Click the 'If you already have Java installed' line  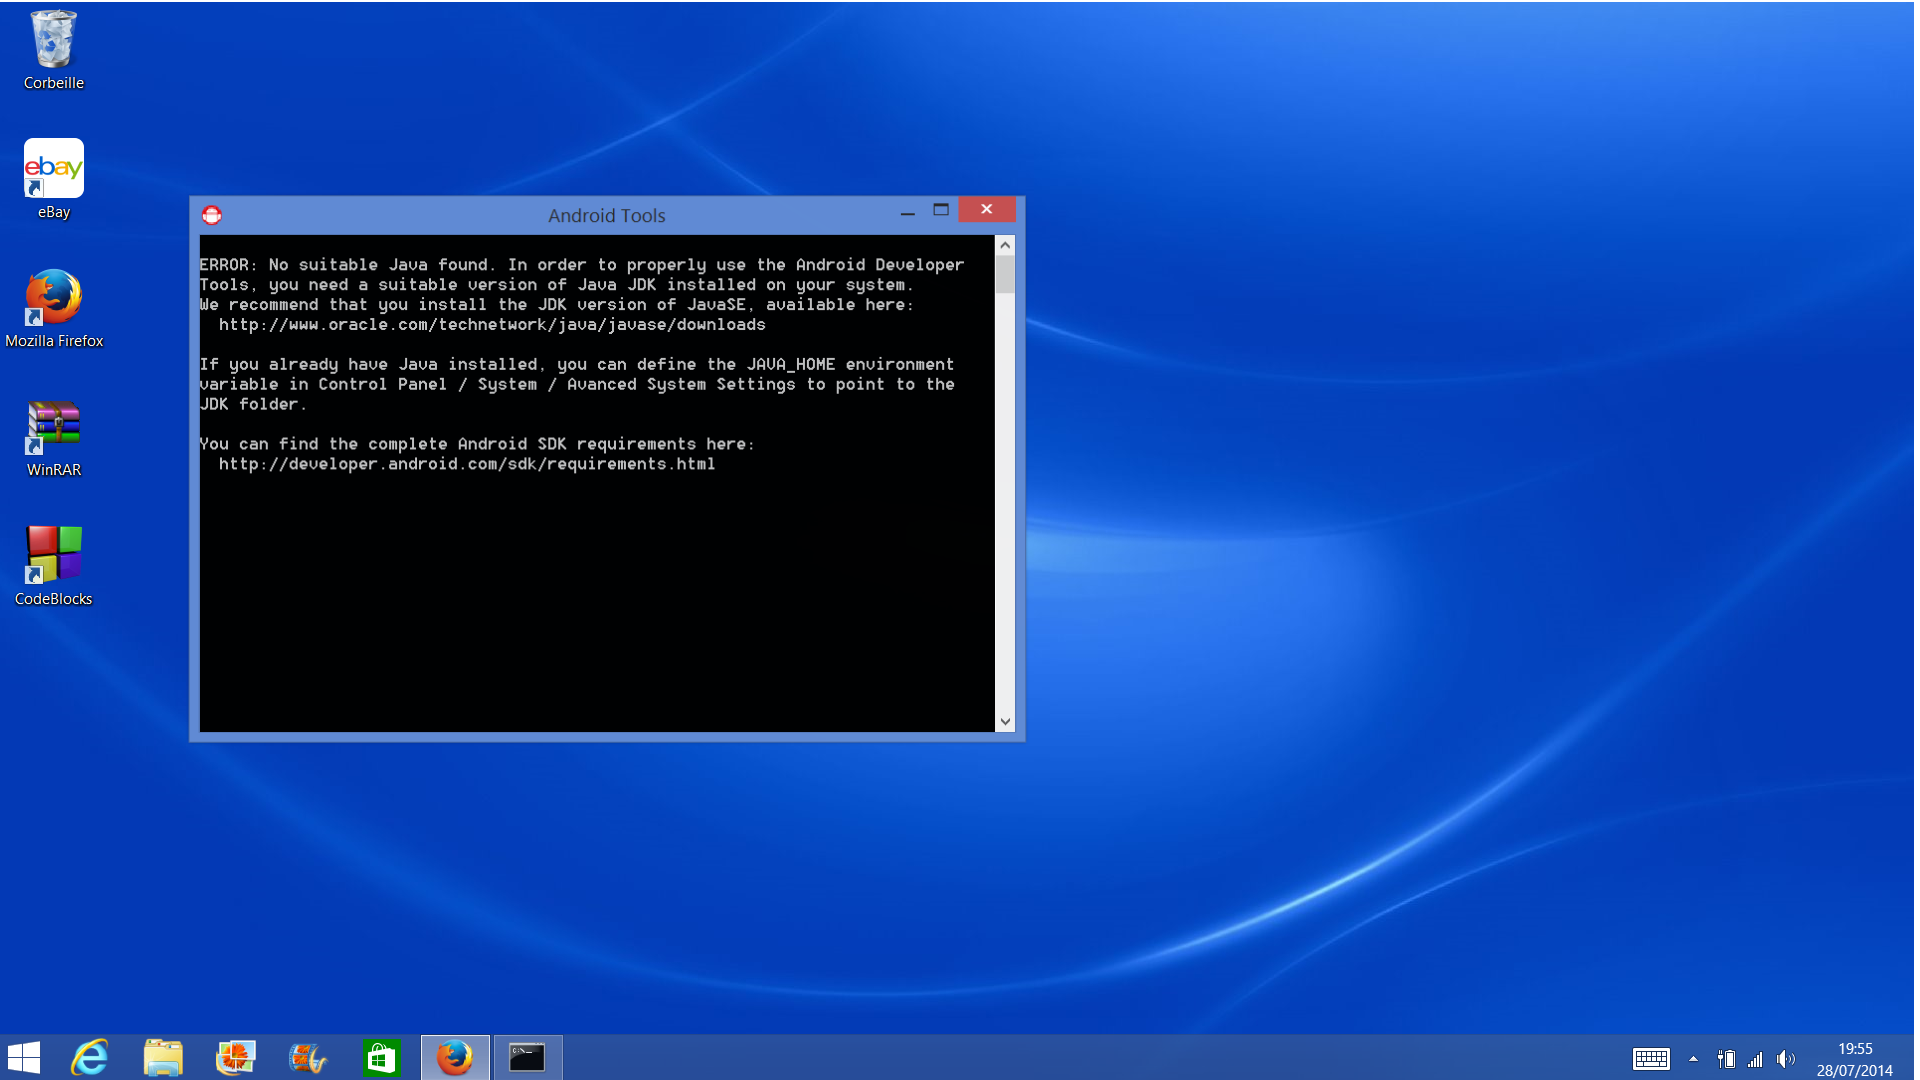(577, 365)
